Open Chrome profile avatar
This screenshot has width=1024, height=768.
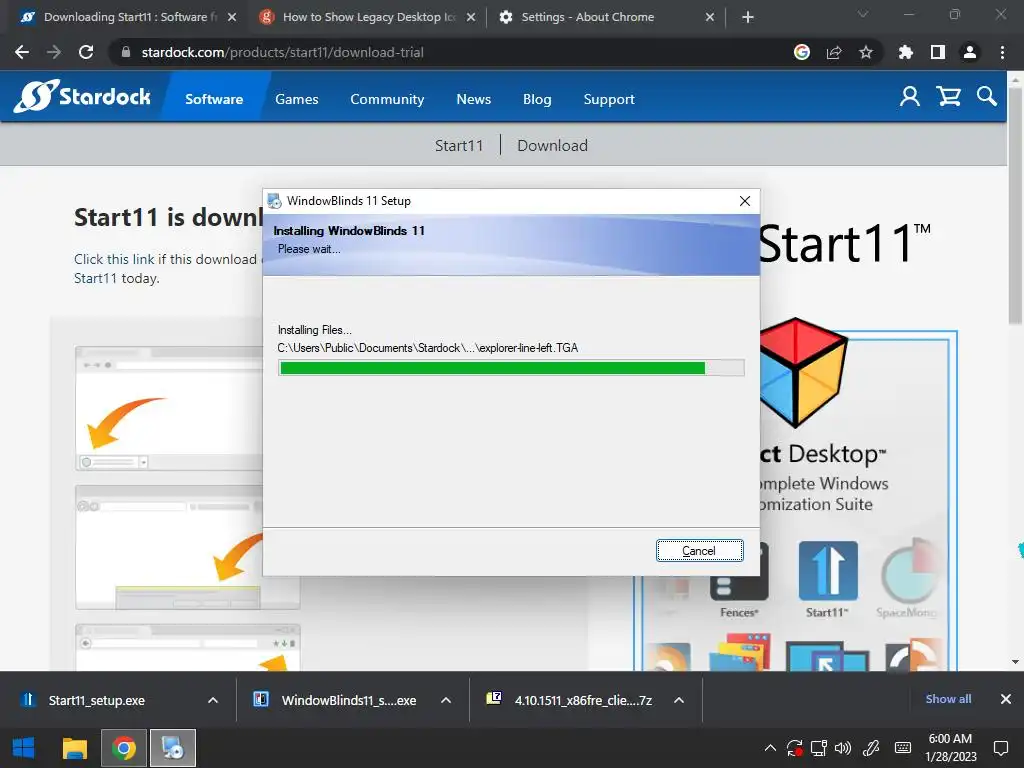click(970, 52)
